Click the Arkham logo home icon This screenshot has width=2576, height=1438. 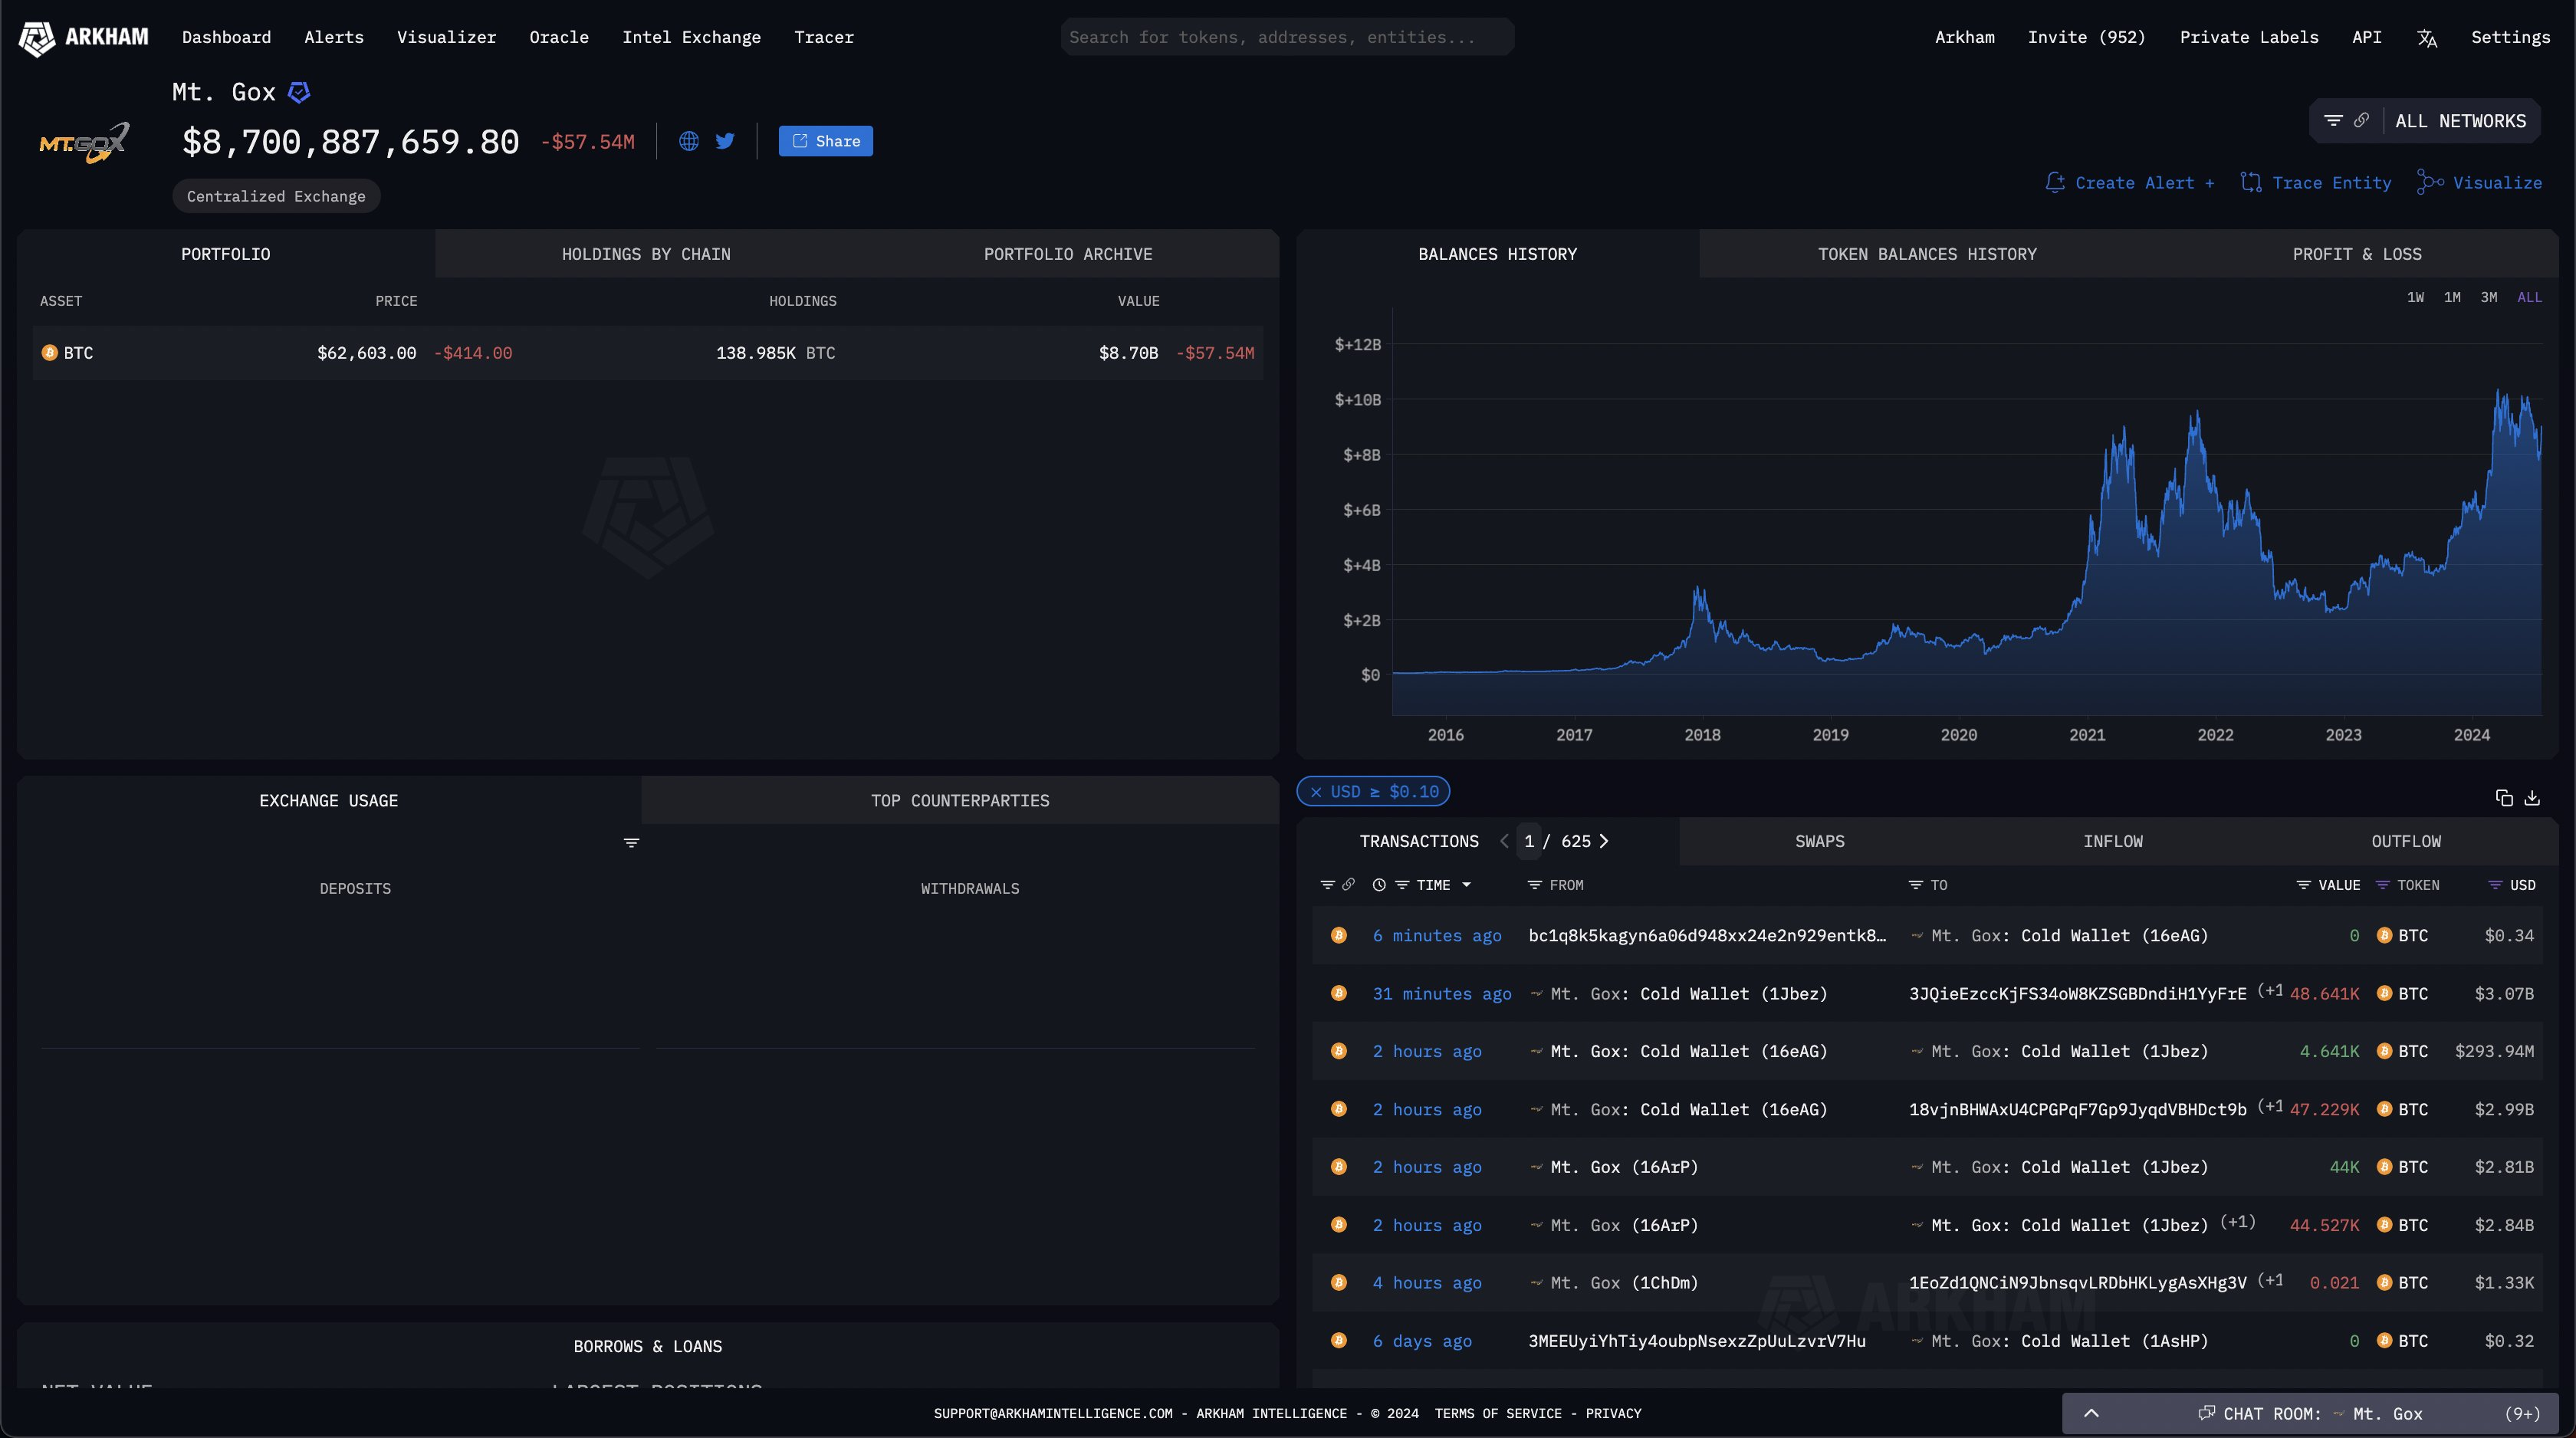pos(37,38)
